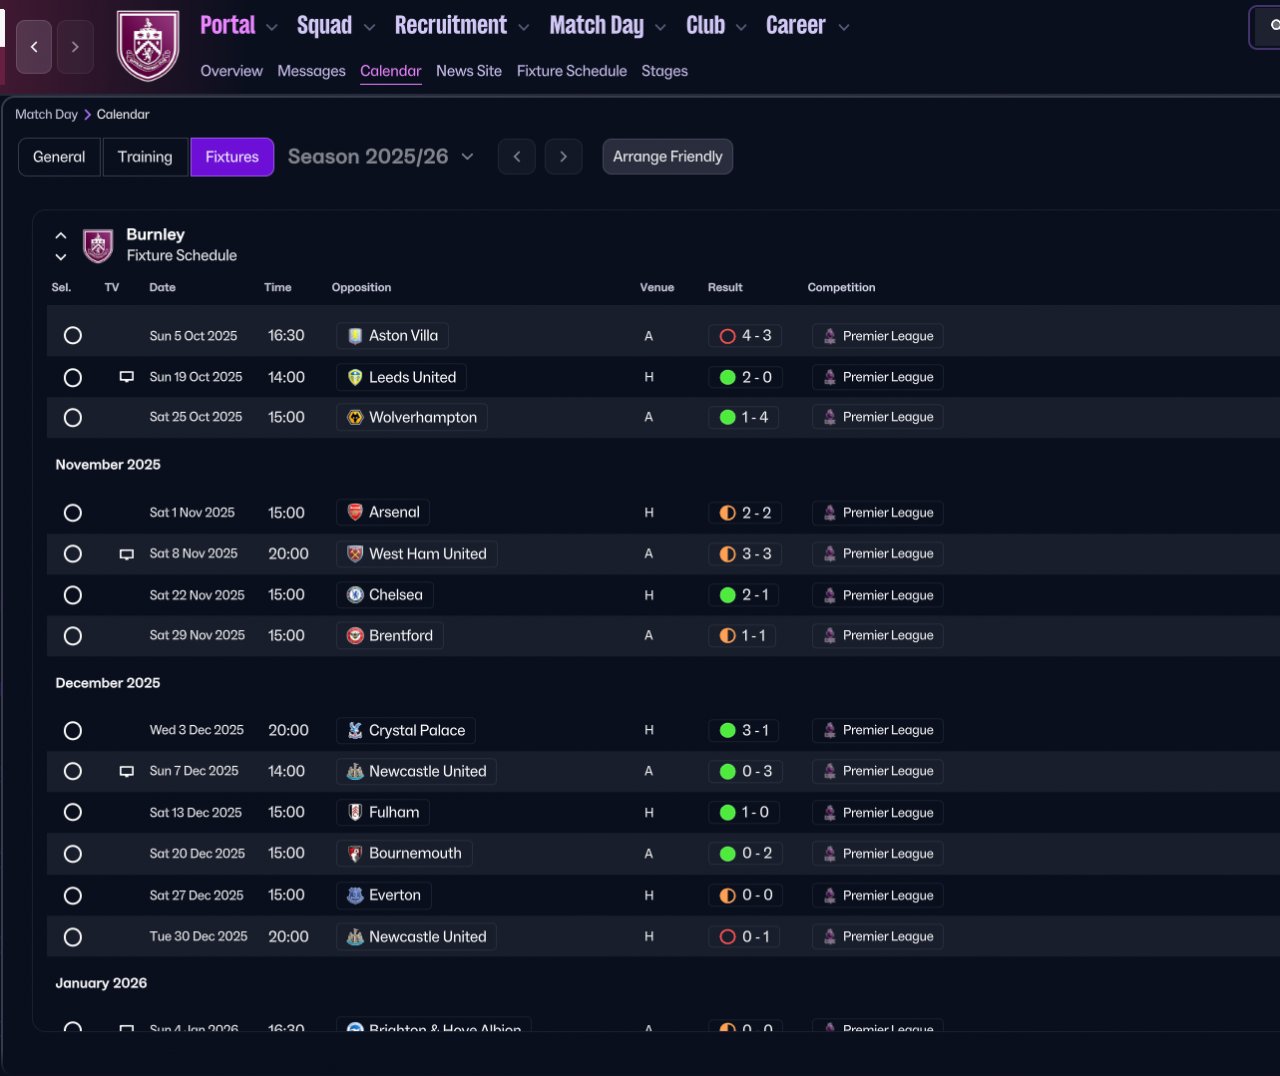The height and width of the screenshot is (1076, 1280).
Task: Sort fixtures by the Date column header
Action: [x=162, y=288]
